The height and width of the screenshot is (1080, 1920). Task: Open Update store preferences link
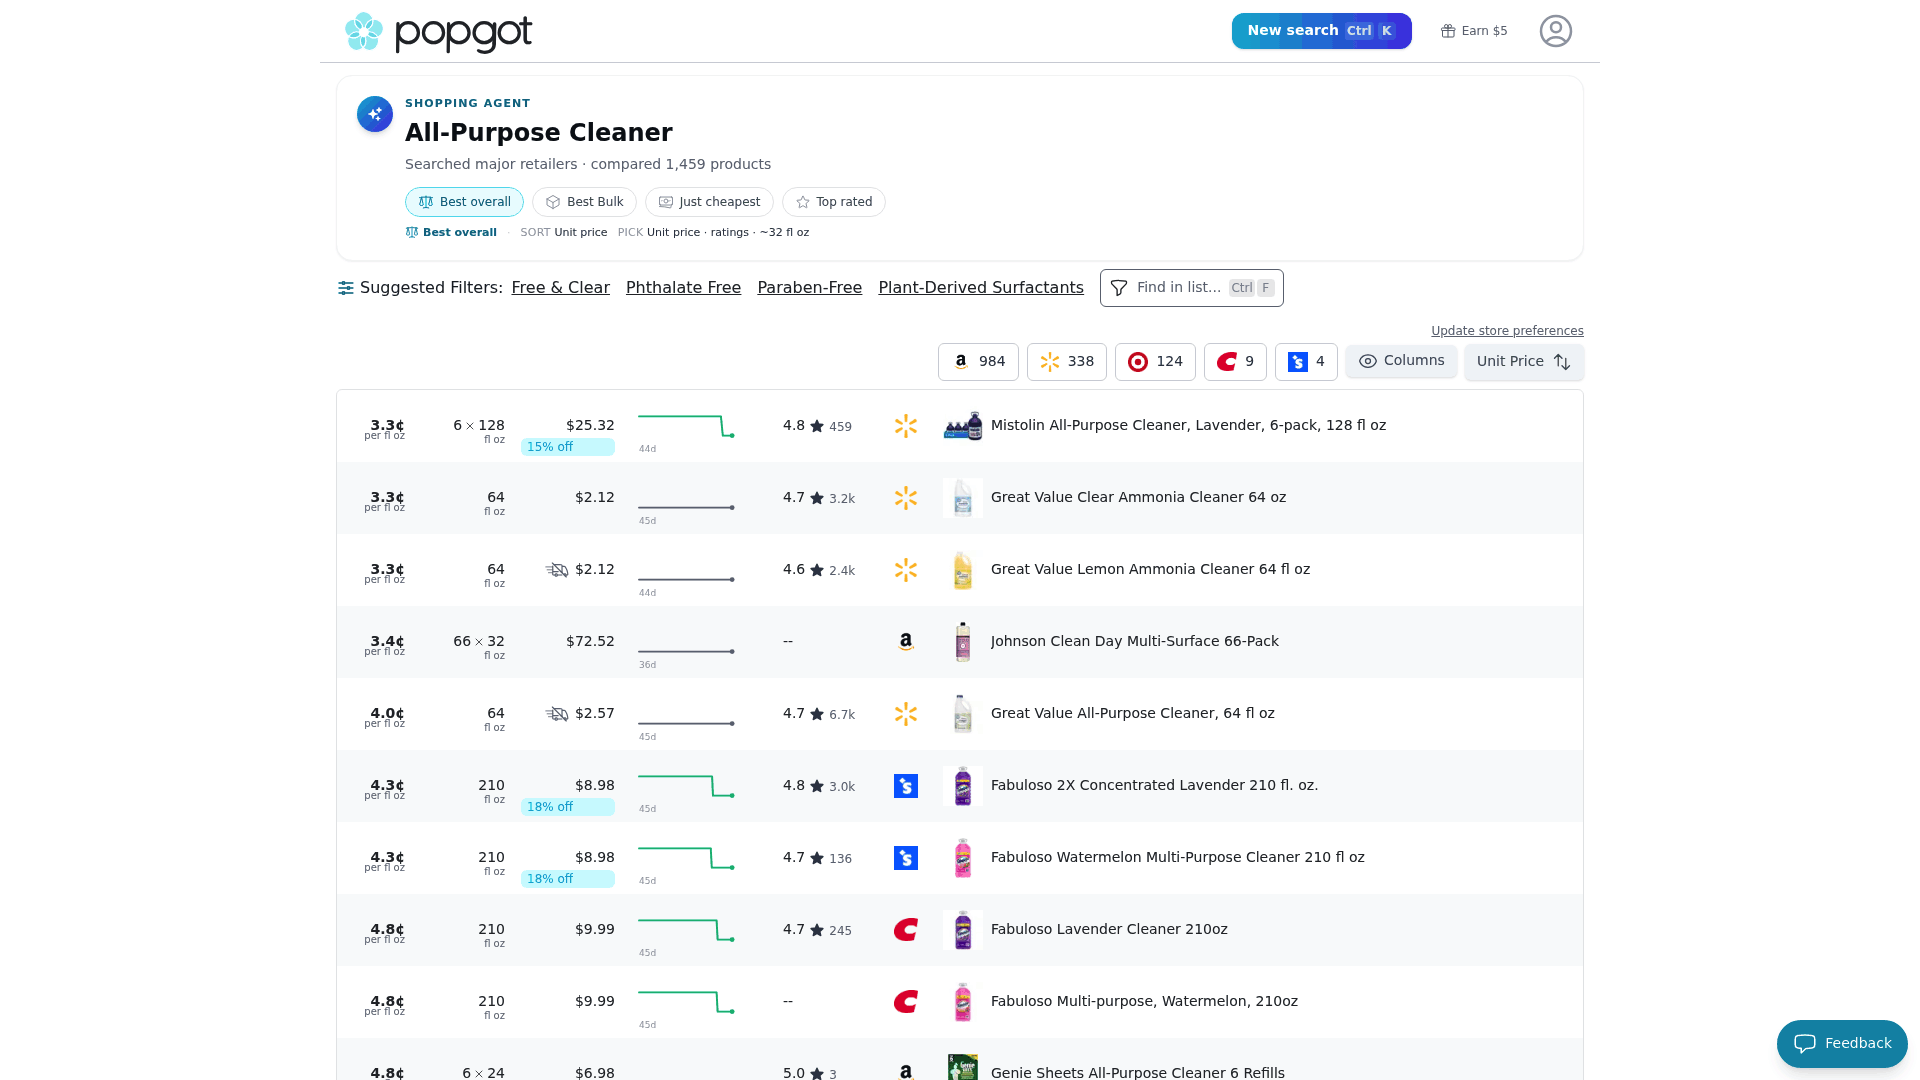(1507, 331)
